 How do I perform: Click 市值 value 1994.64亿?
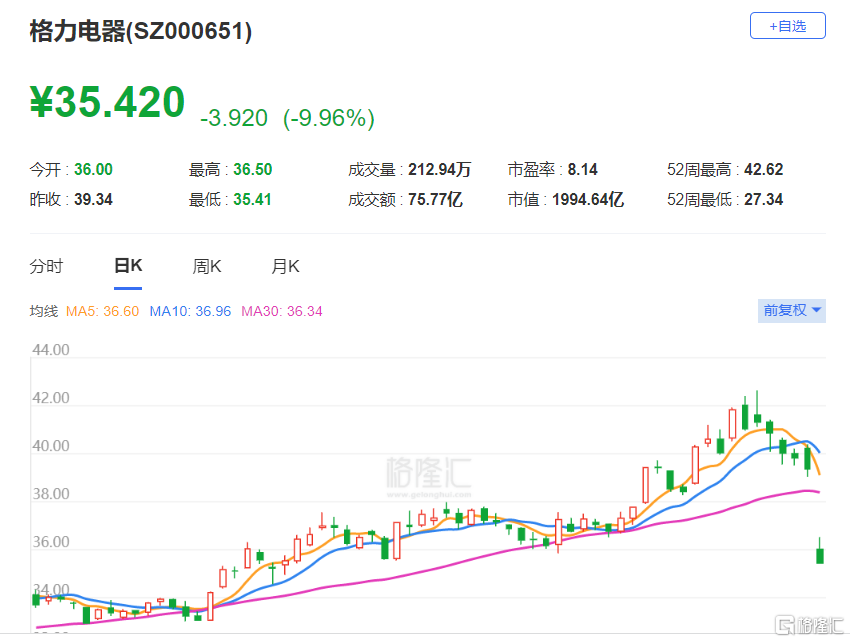pyautogui.click(x=588, y=199)
